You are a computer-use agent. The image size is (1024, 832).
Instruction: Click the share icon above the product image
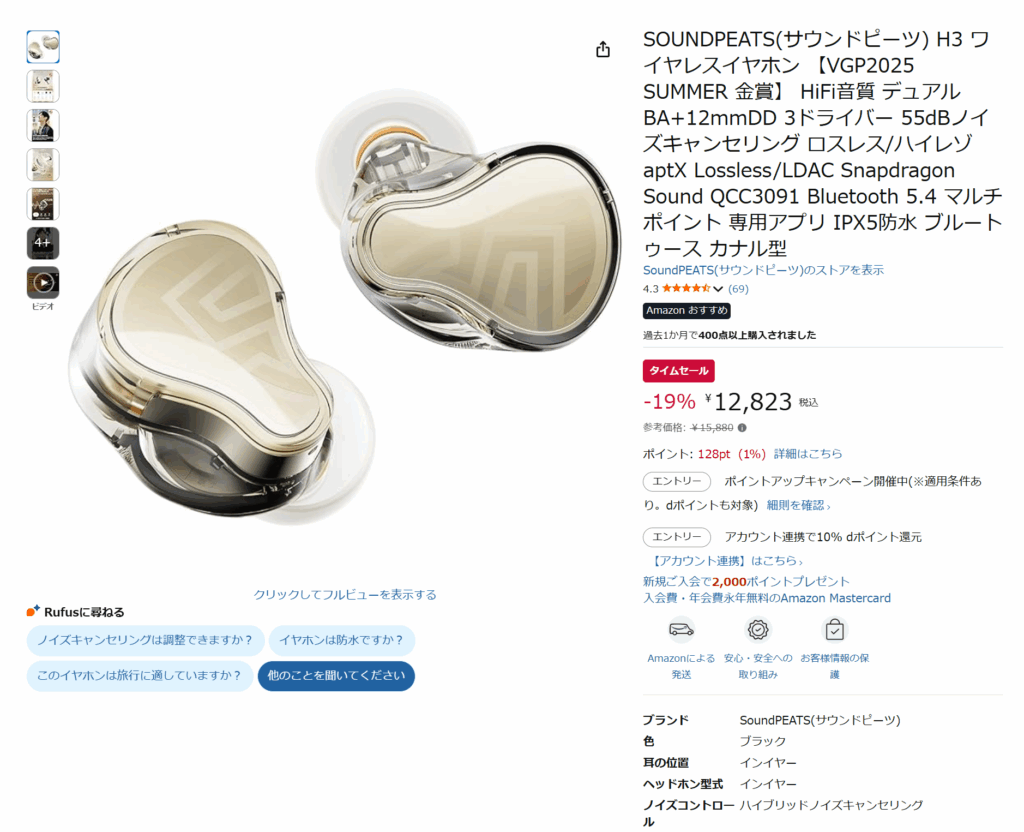[603, 50]
